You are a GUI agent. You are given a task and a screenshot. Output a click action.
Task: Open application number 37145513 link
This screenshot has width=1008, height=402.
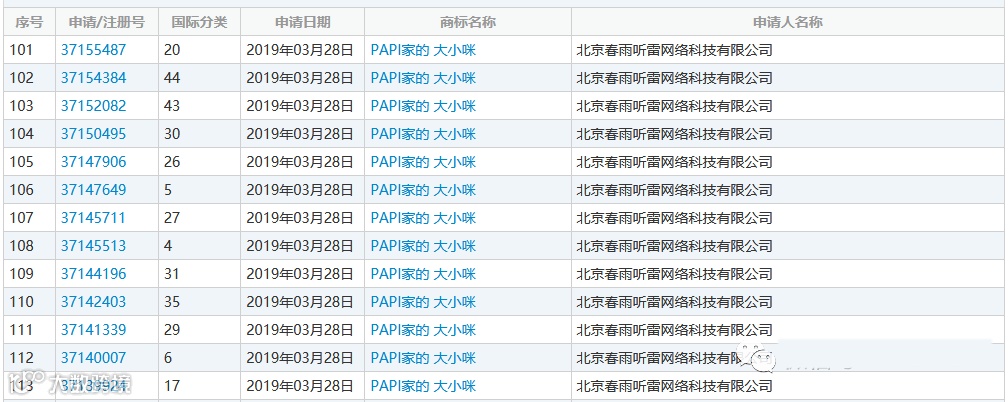click(x=94, y=246)
